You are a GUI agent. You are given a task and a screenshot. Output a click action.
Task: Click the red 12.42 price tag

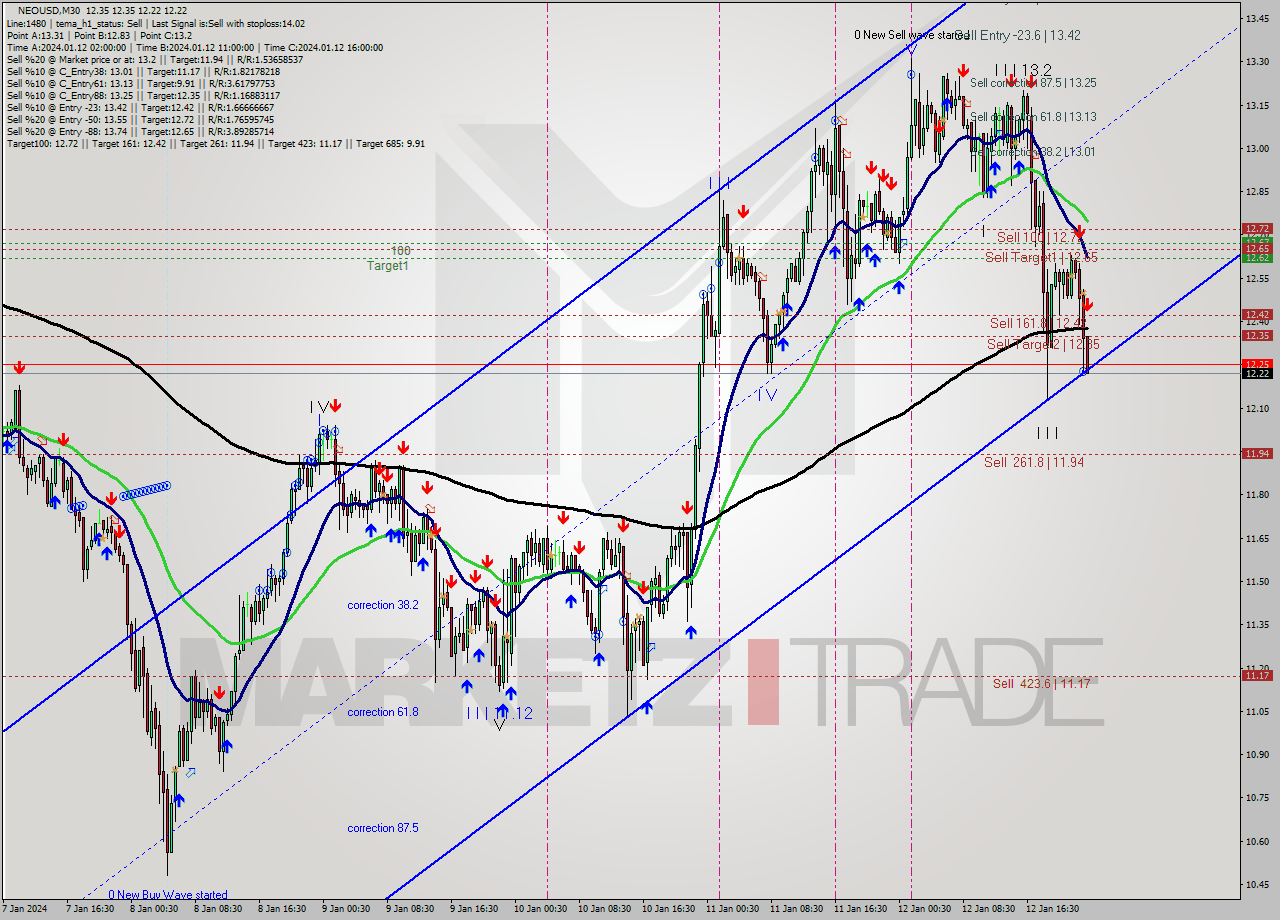(1257, 315)
